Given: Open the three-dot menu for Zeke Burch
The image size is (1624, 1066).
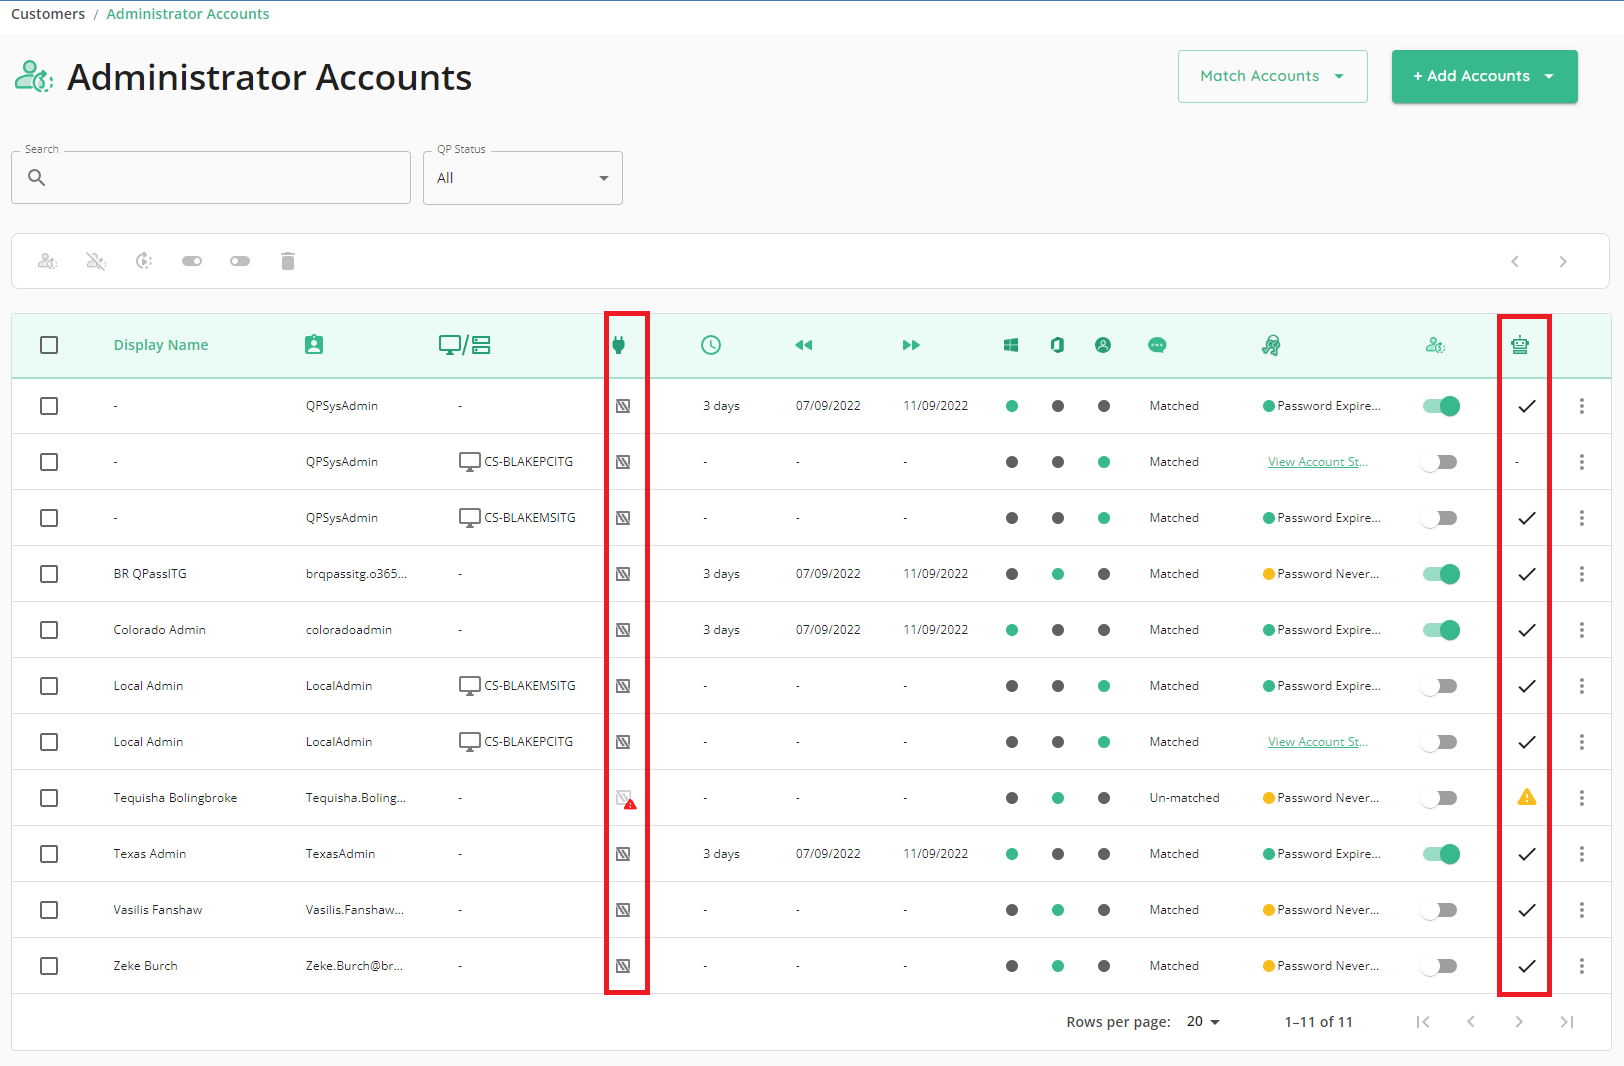Looking at the screenshot, I should click(x=1582, y=966).
